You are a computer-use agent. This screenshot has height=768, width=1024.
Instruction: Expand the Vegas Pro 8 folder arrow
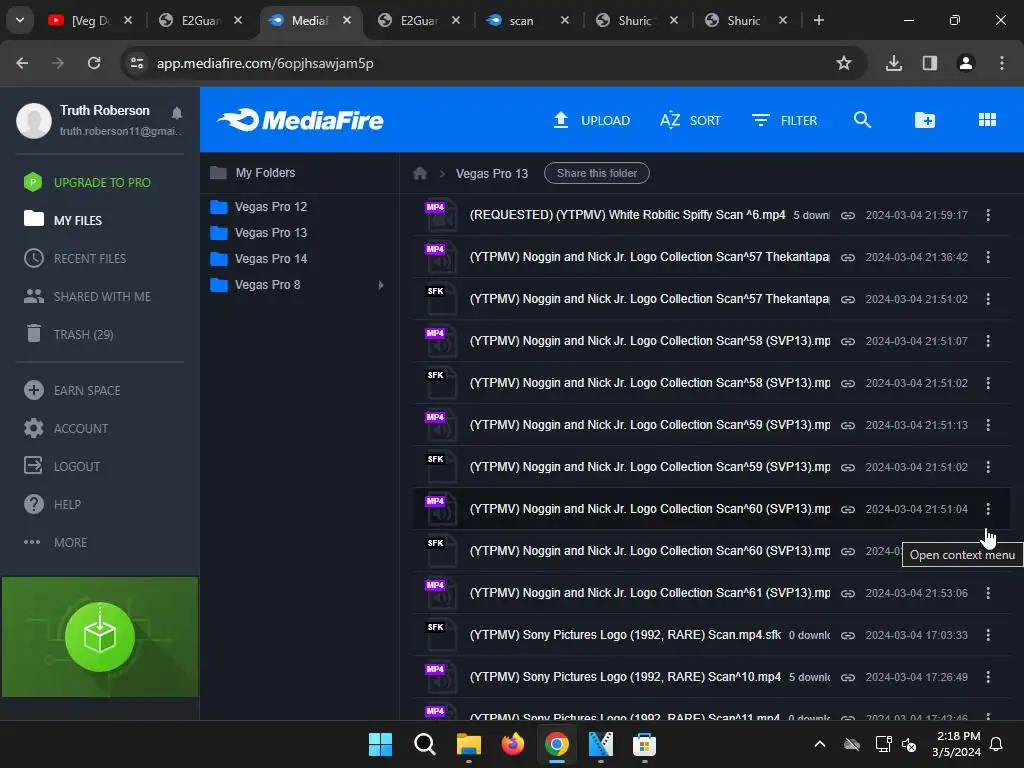point(381,285)
